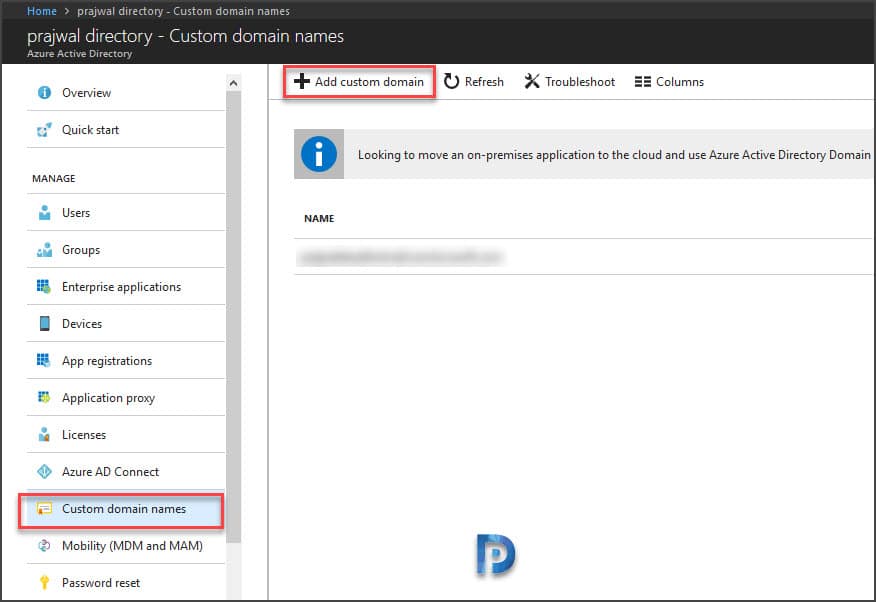Screen dimensions: 876x602
Task: Click the sidebar vertical scrollbar thumb
Action: [x=234, y=317]
